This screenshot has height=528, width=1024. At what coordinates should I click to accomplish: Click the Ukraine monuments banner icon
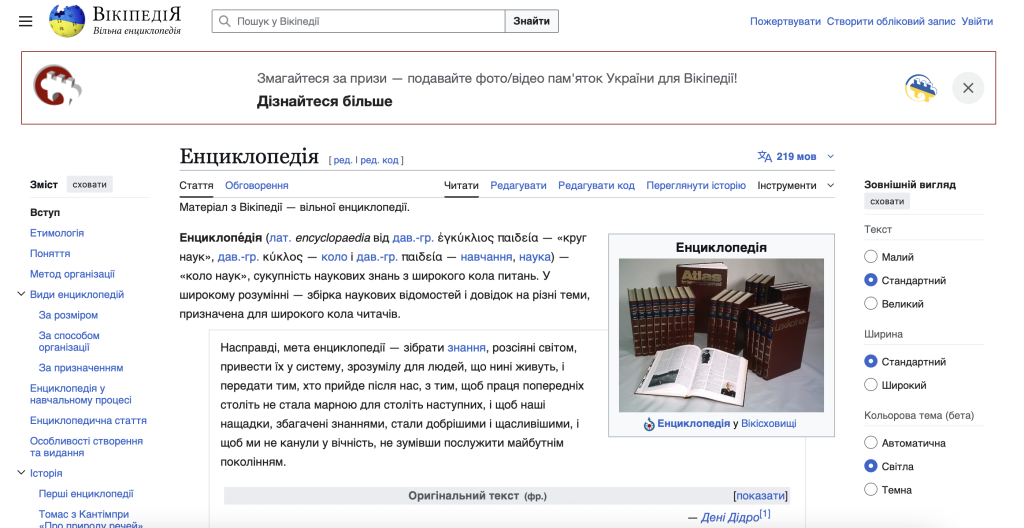920,88
